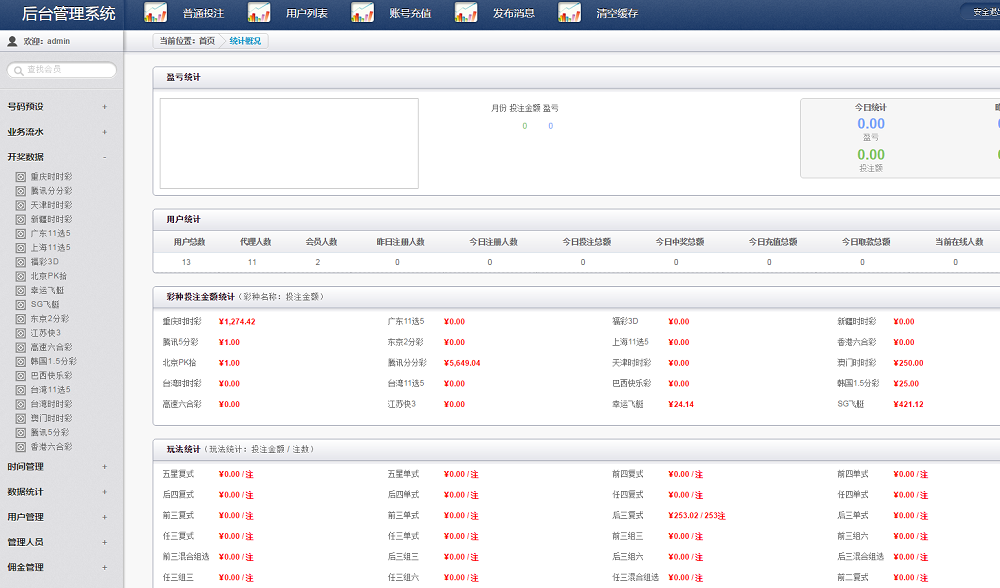Click the 账号充值 toolbar icon
The image size is (1000, 588).
[362, 13]
